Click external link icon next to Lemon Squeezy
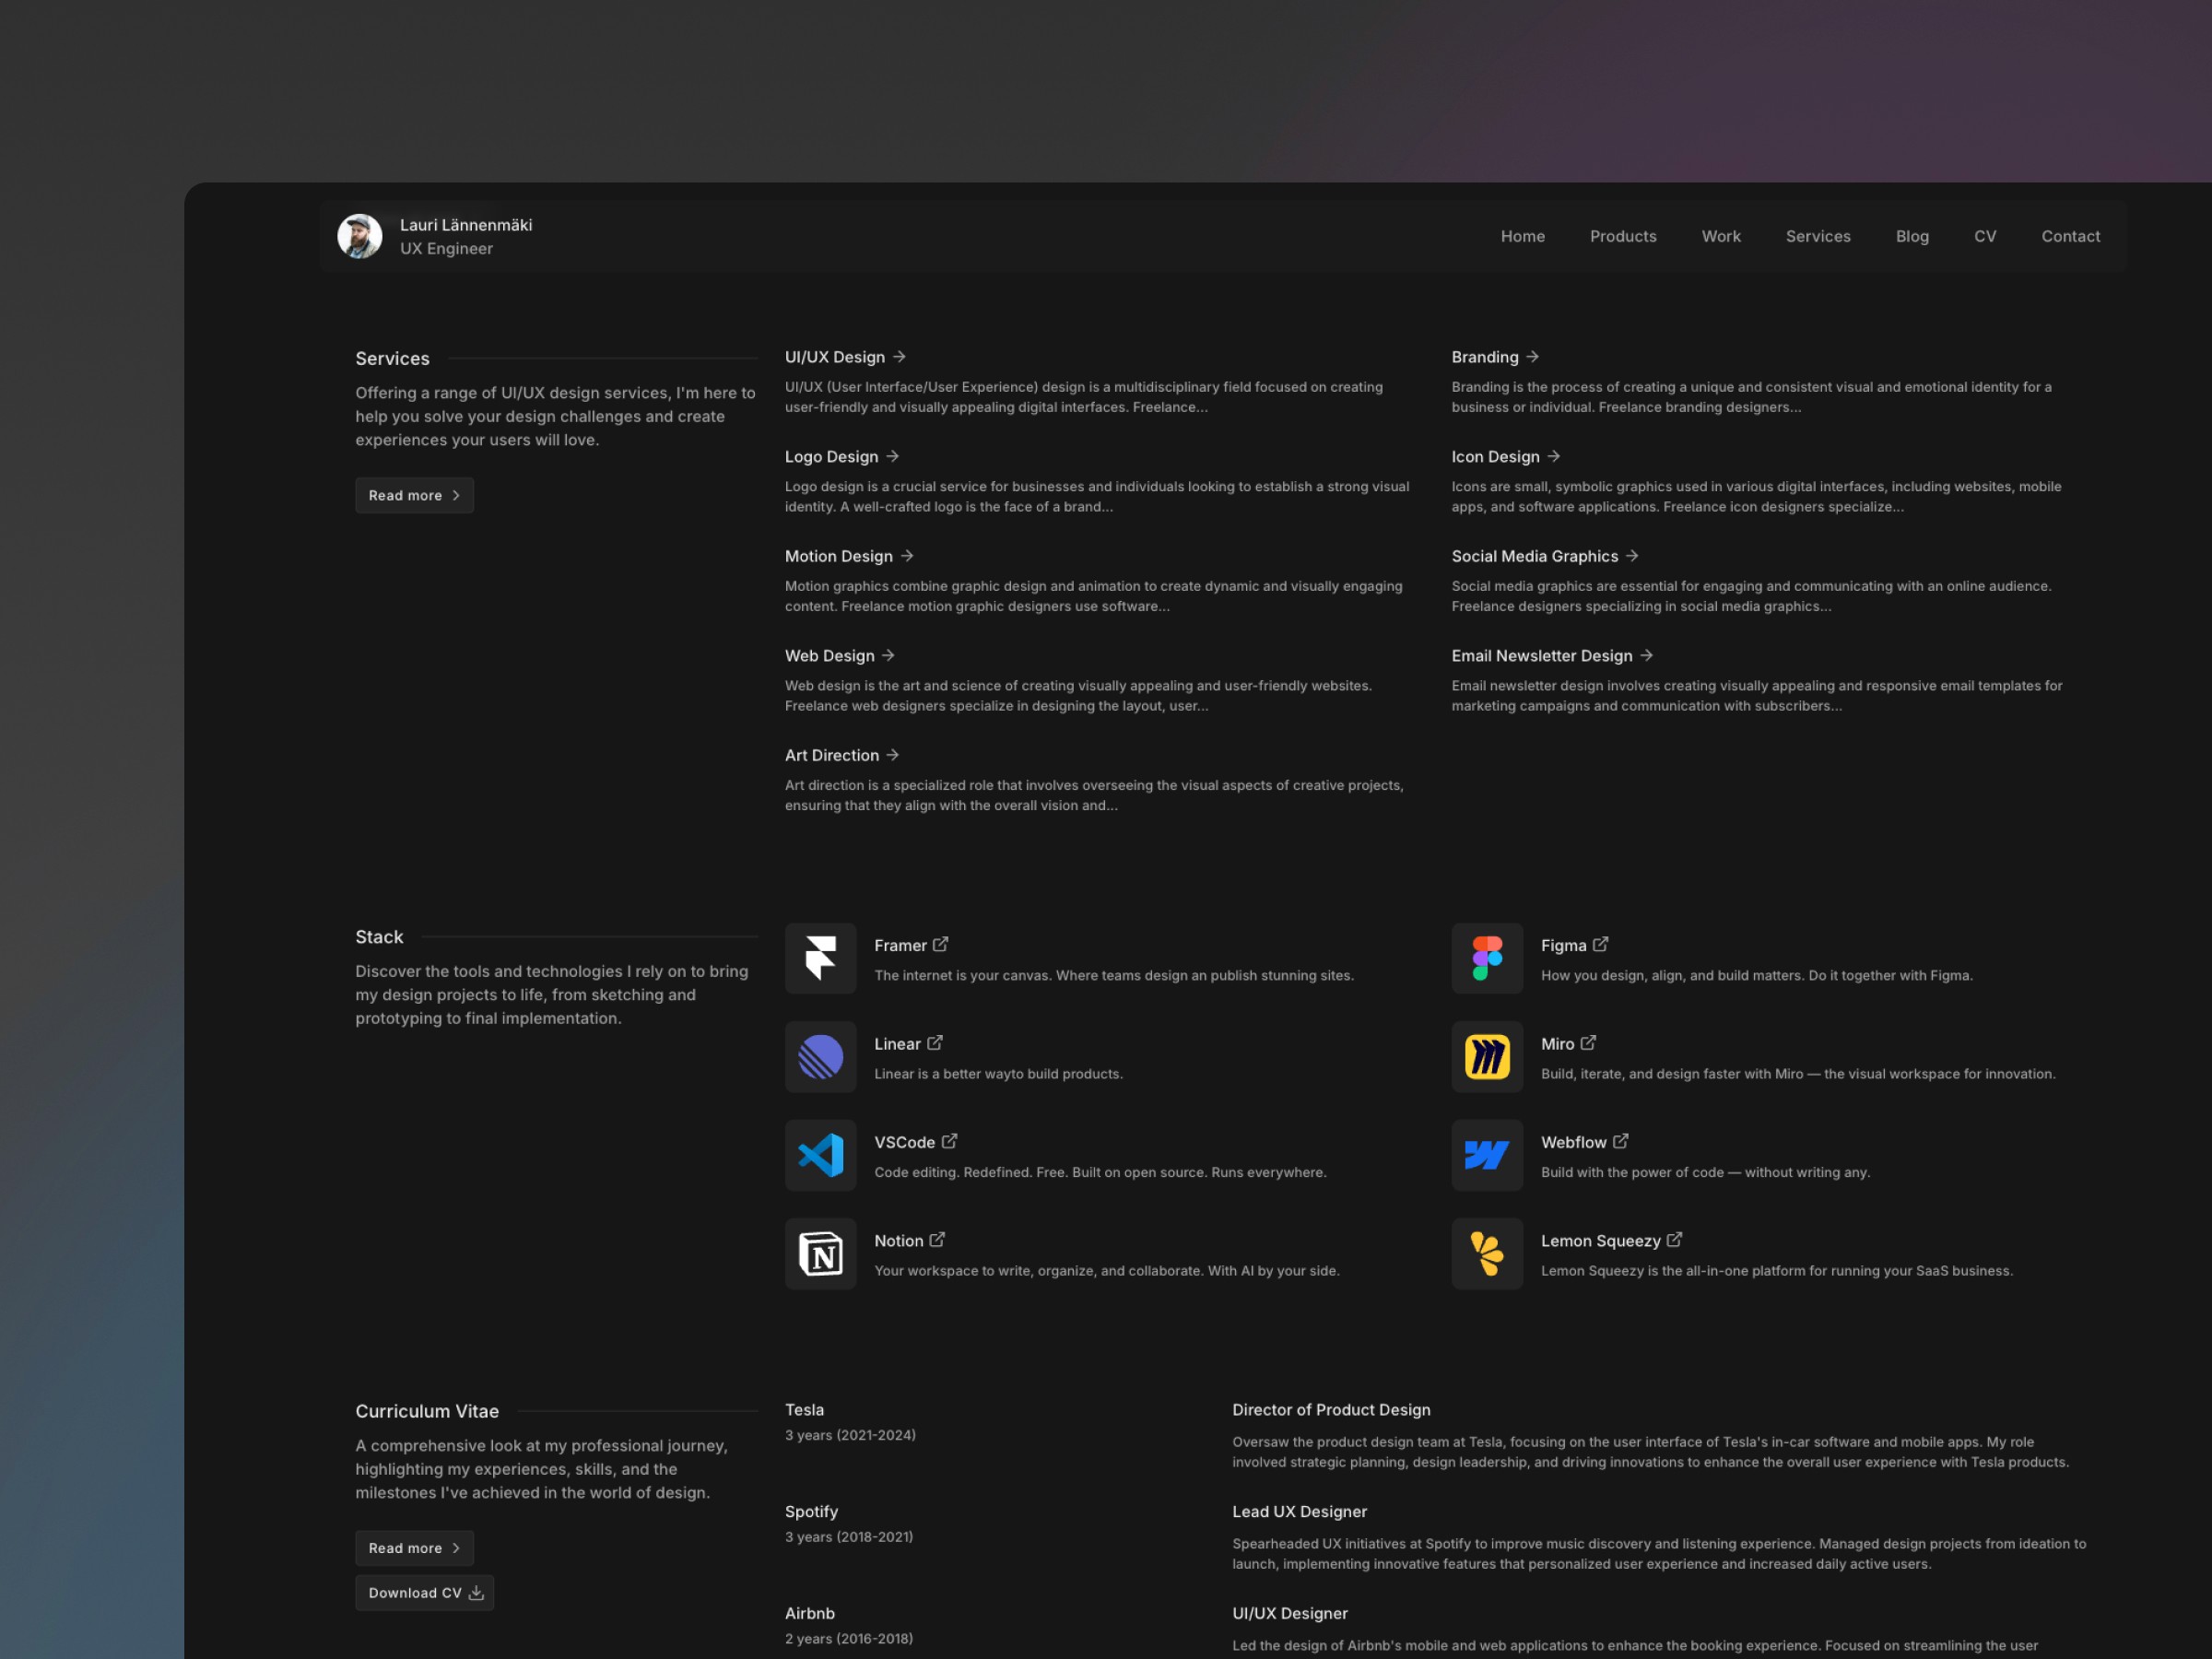This screenshot has height=1659, width=2212. click(1674, 1240)
